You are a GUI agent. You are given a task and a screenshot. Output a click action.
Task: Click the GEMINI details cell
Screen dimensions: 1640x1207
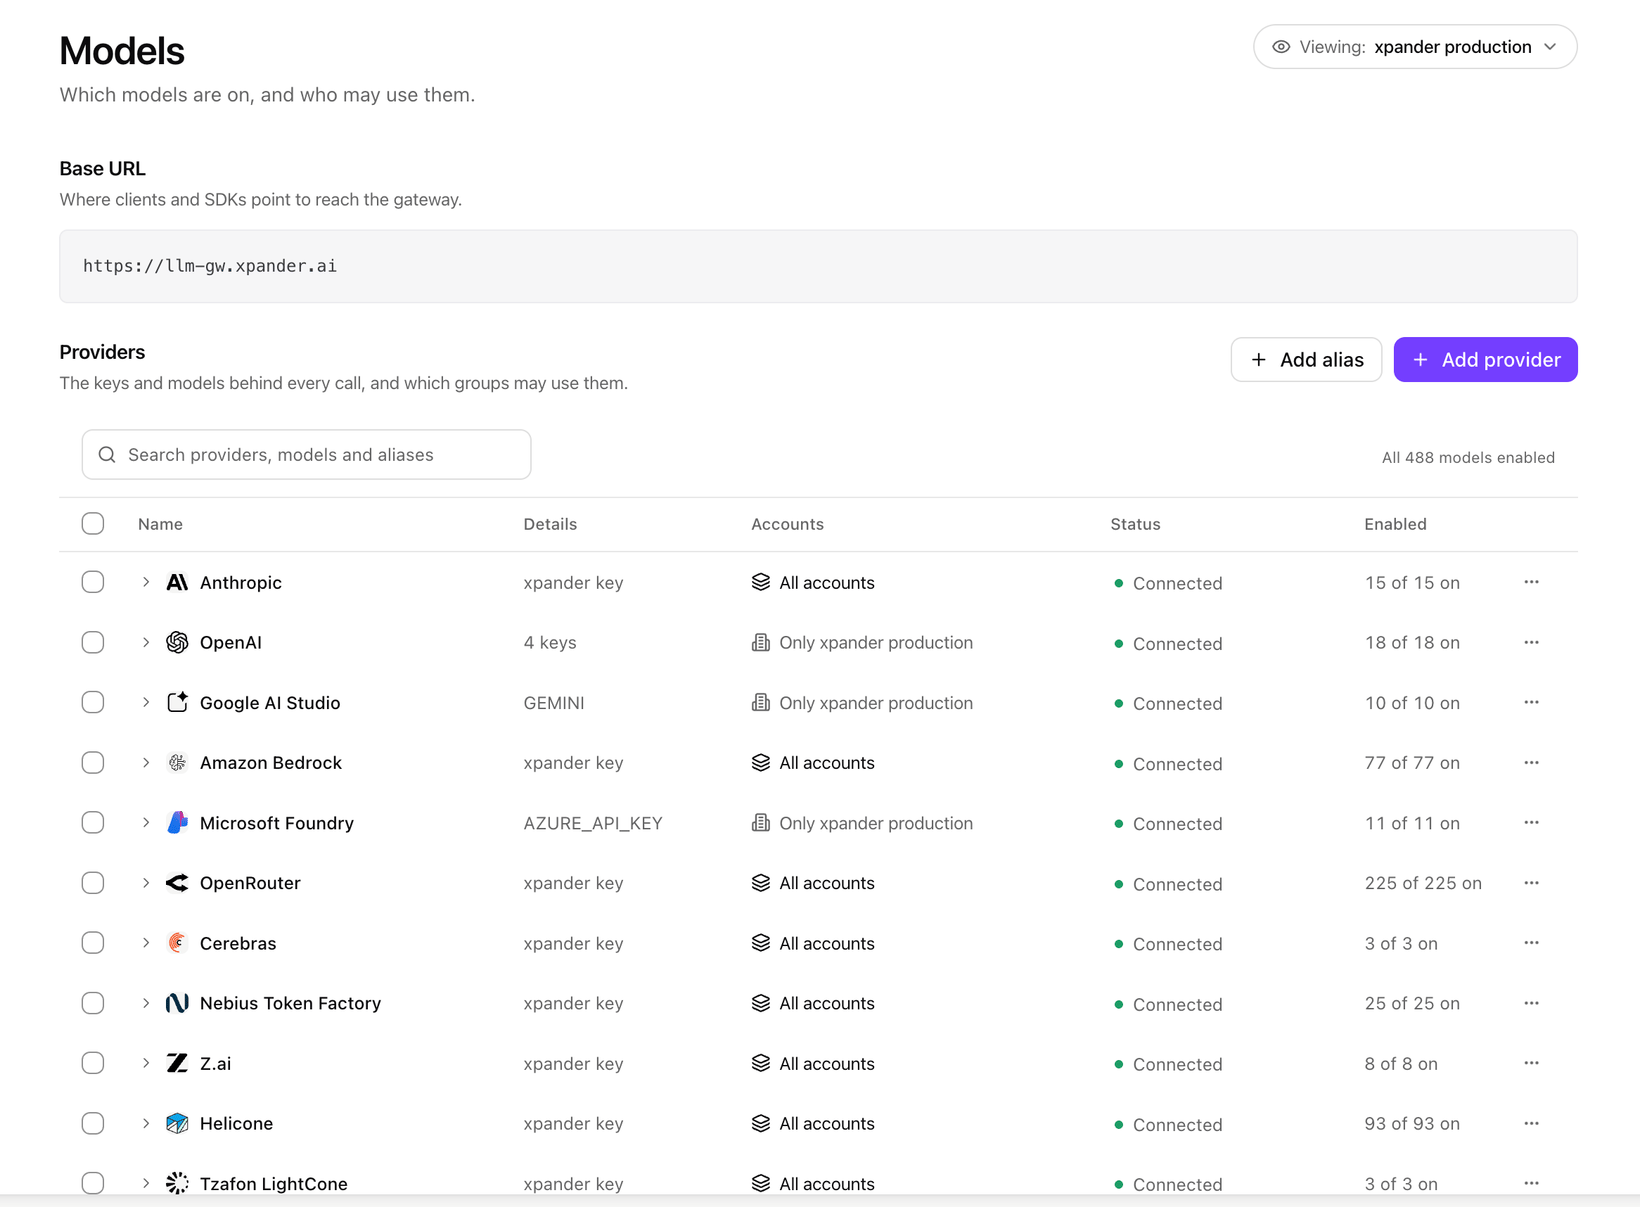coord(554,703)
